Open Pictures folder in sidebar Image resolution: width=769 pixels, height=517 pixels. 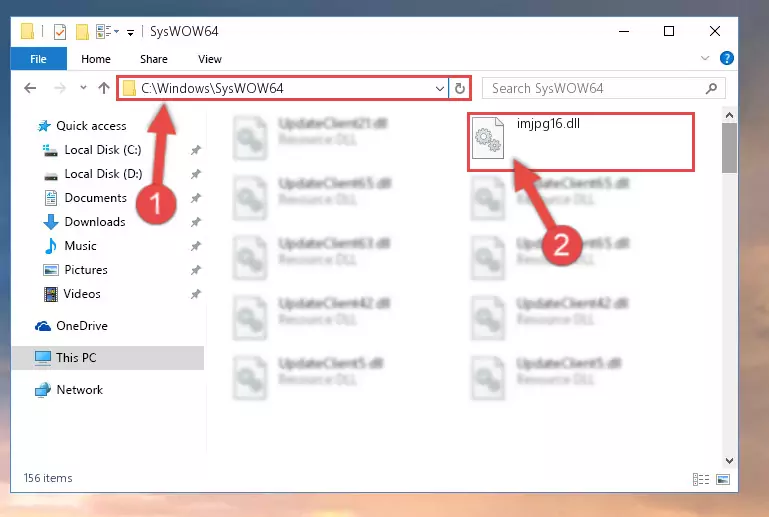(86, 270)
